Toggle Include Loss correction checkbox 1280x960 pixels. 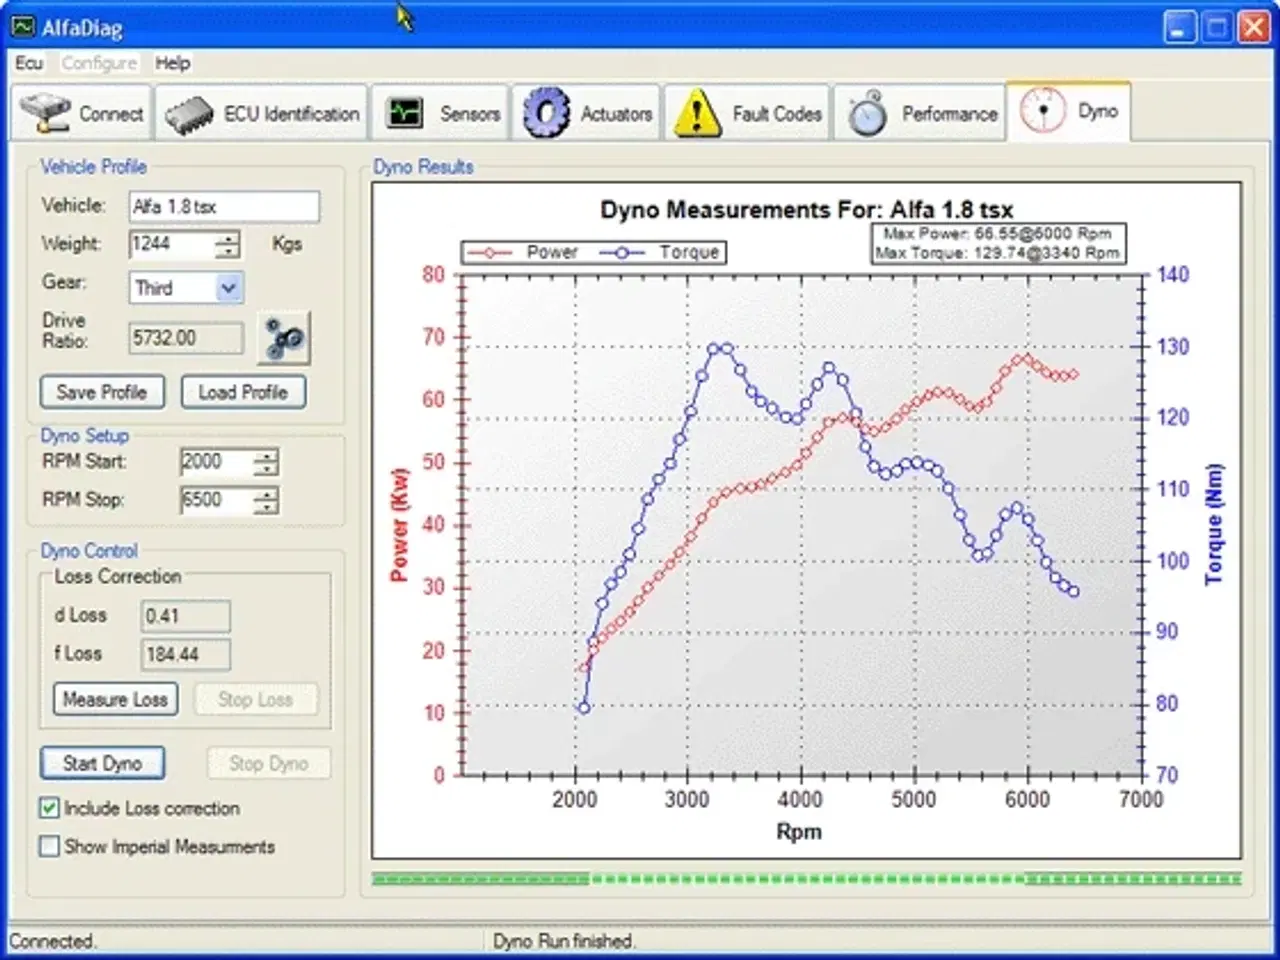(49, 807)
